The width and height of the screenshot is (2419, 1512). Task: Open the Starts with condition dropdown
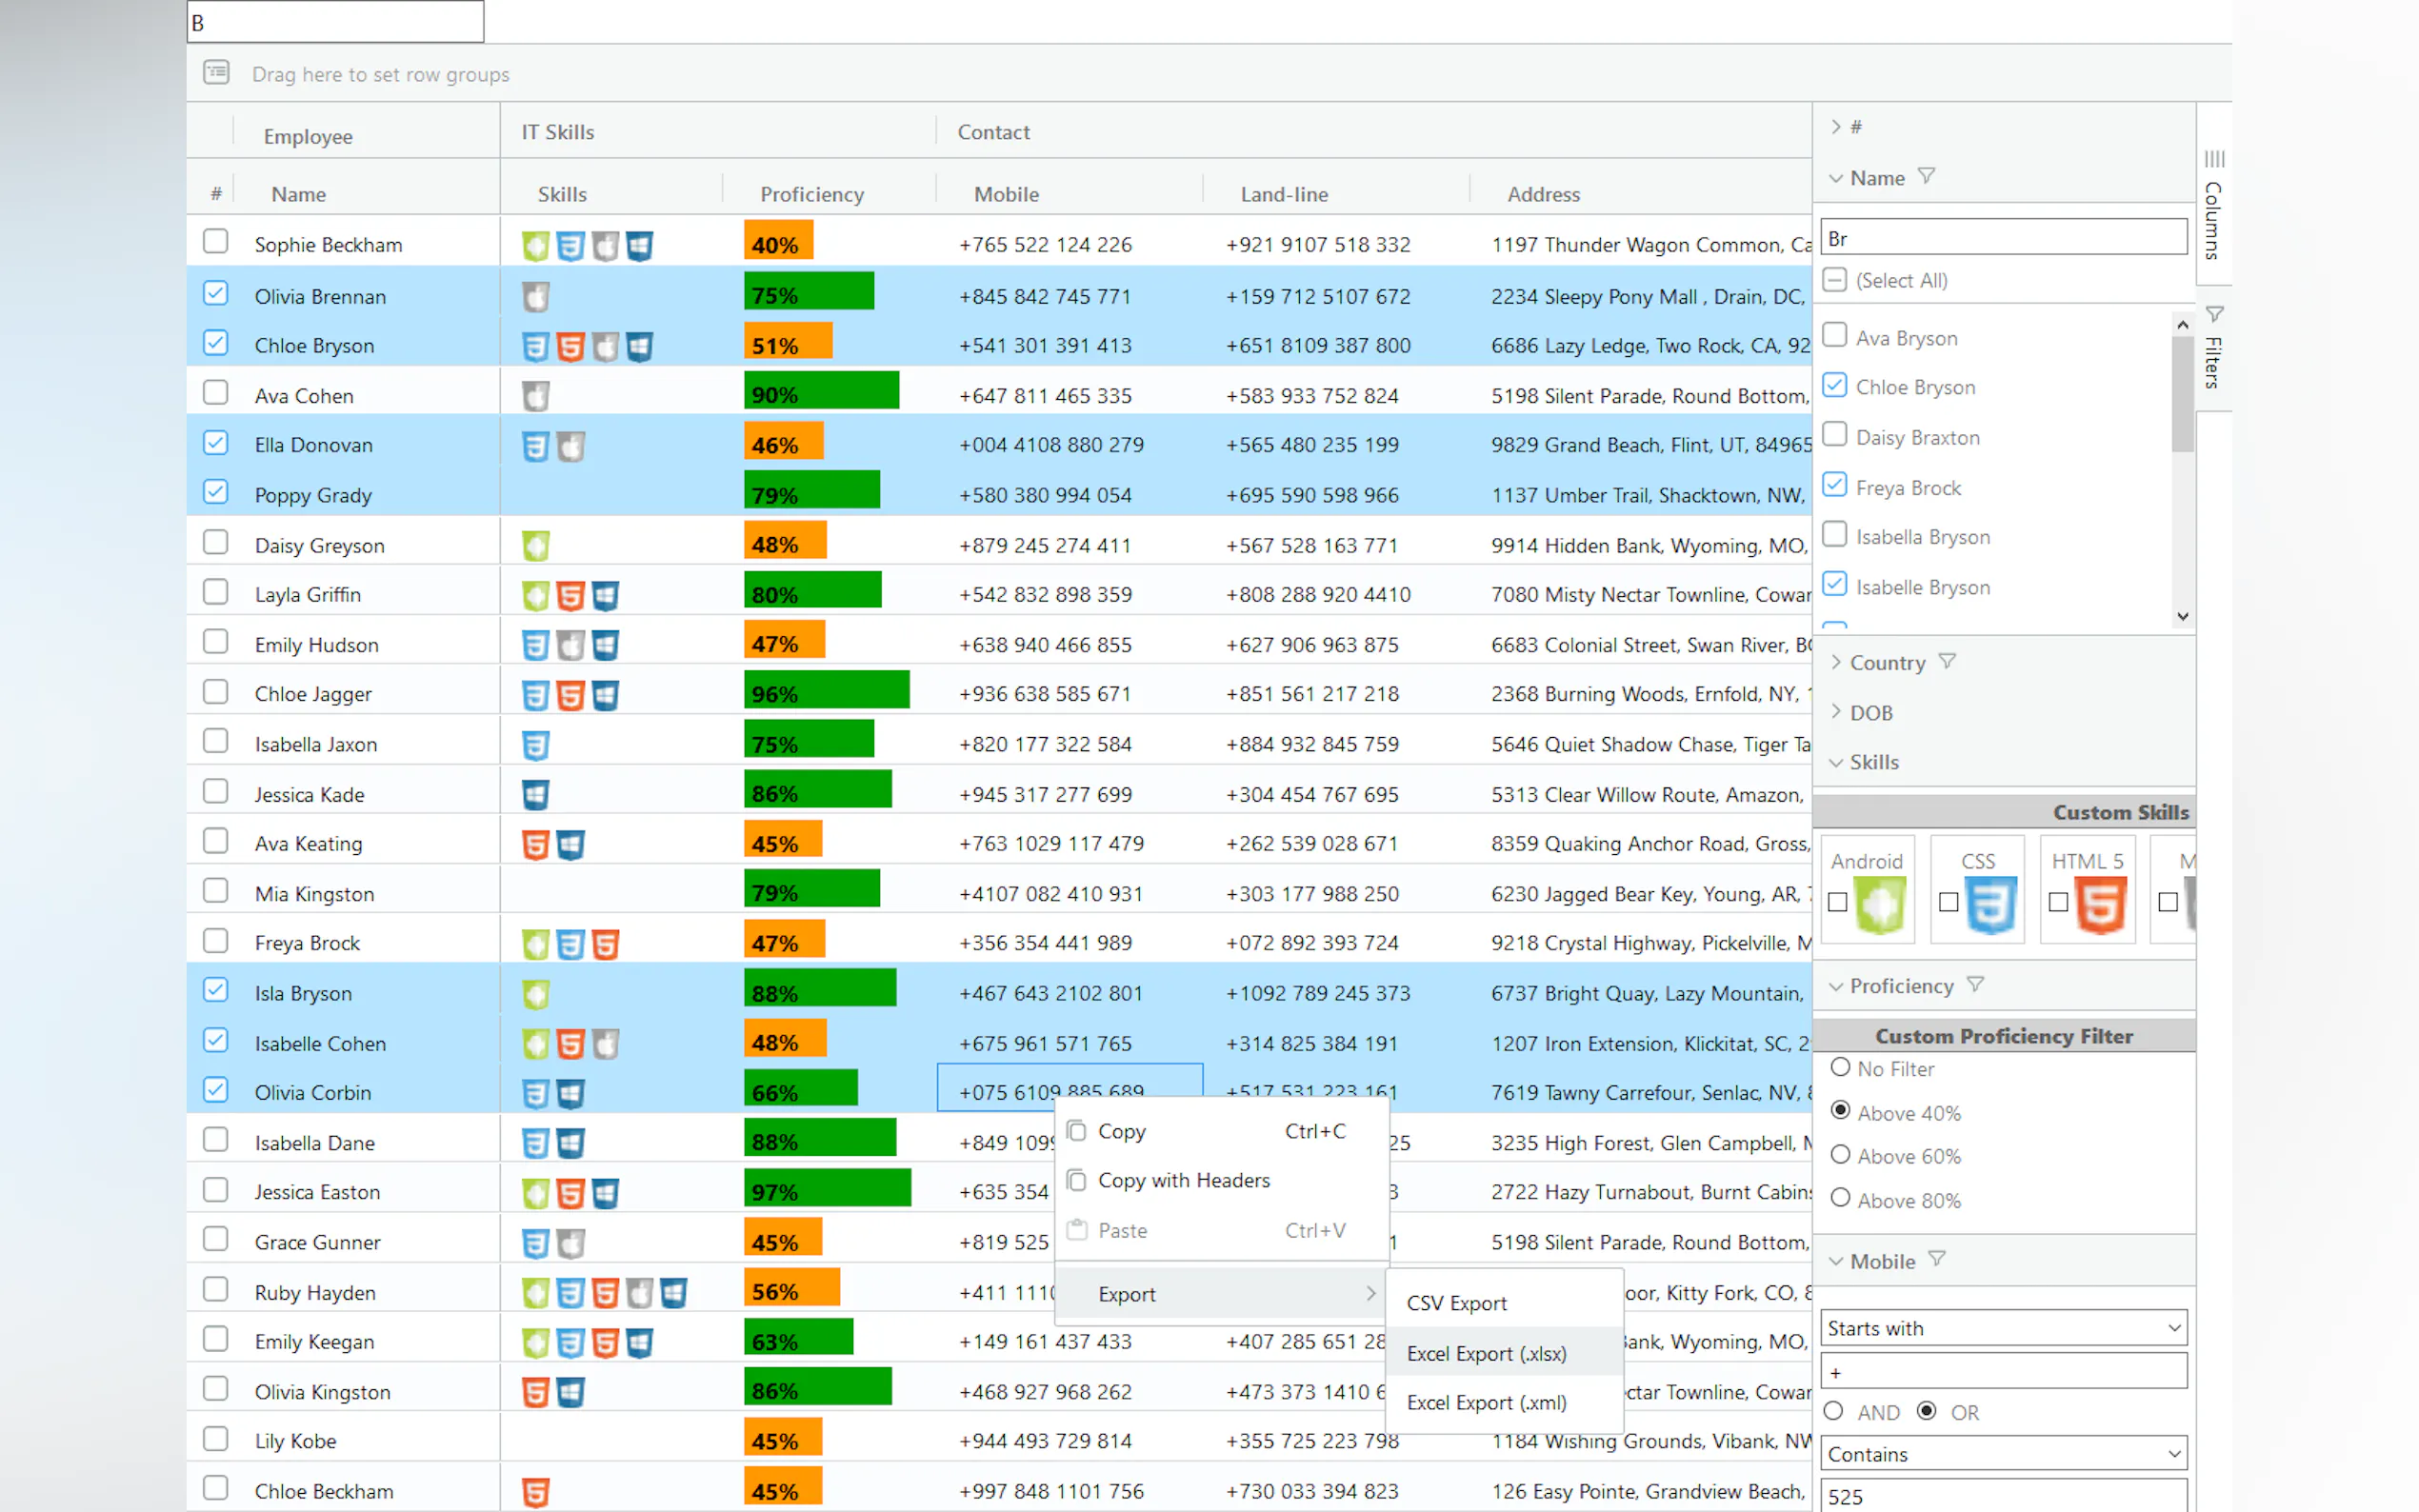(x=2003, y=1328)
